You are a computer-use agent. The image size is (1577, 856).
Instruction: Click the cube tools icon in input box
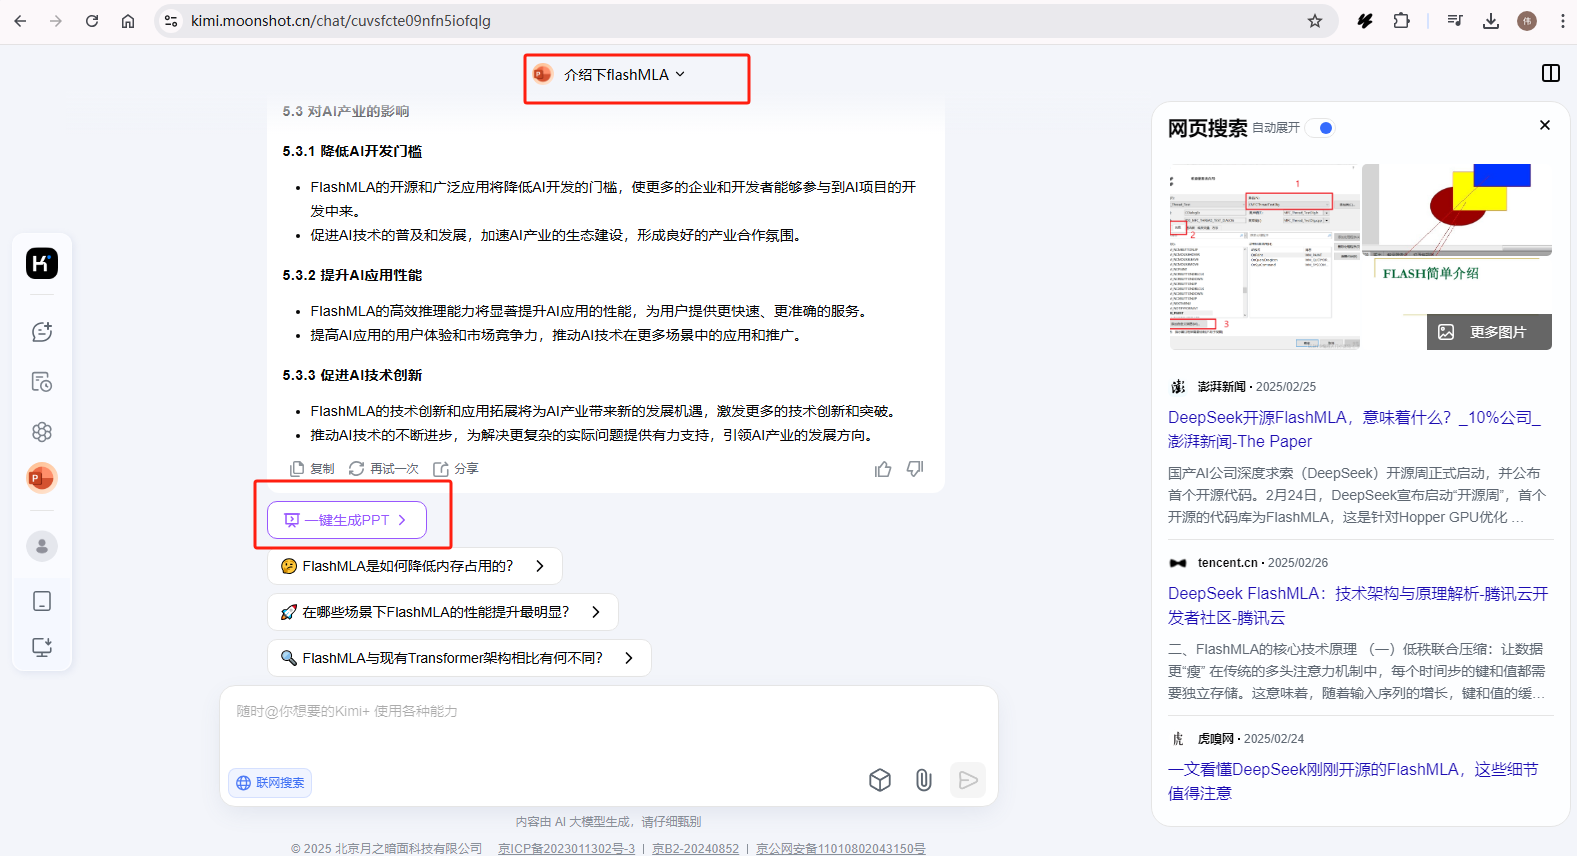tap(880, 780)
